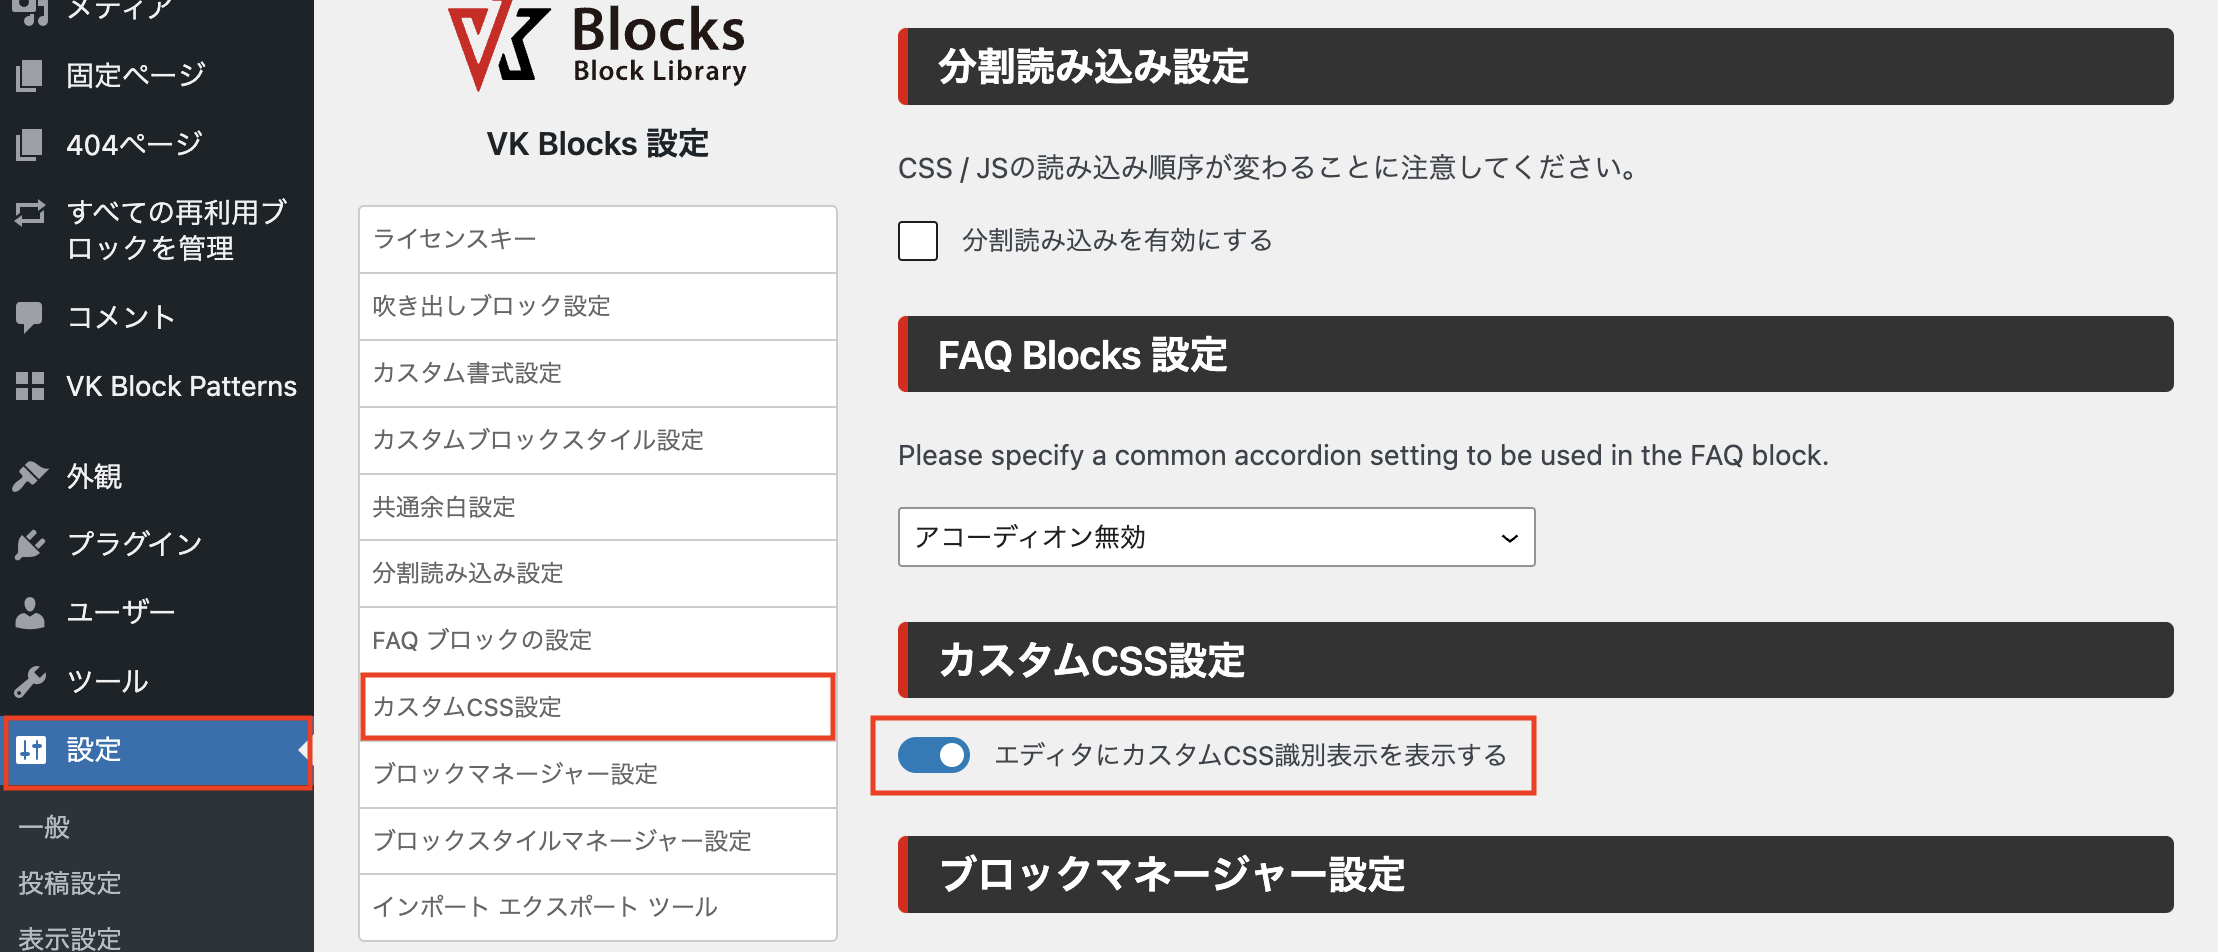Open the 設定 sidebar menu
Viewport: 2218px width, 952px height.
coord(94,750)
